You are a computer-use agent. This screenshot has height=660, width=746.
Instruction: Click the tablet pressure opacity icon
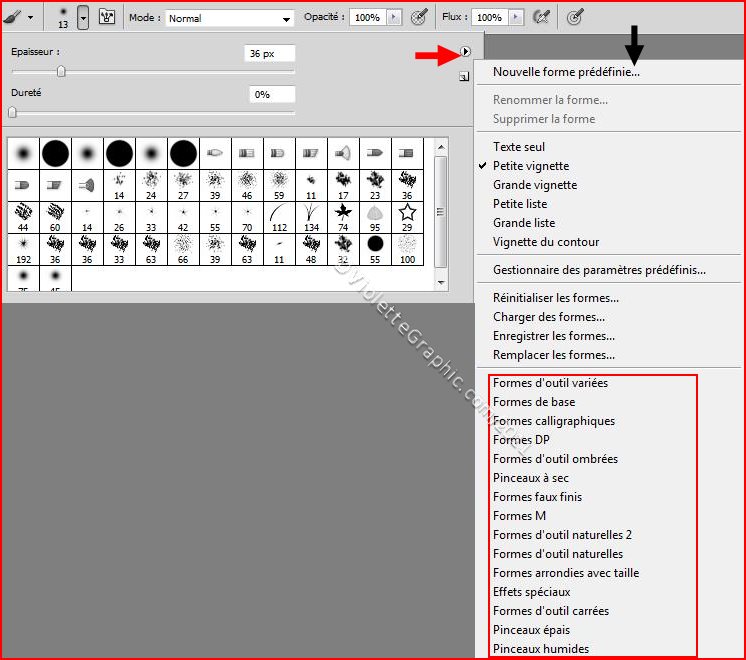(419, 17)
